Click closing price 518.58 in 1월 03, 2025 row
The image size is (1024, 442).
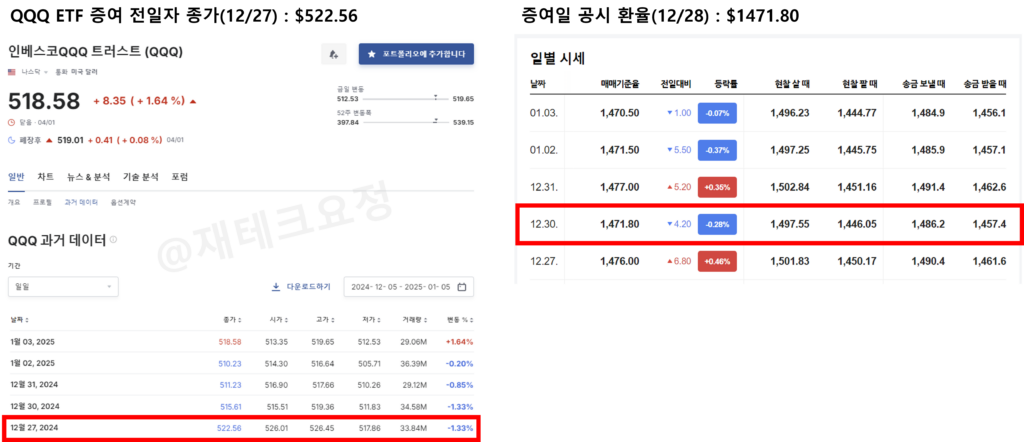pyautogui.click(x=231, y=341)
